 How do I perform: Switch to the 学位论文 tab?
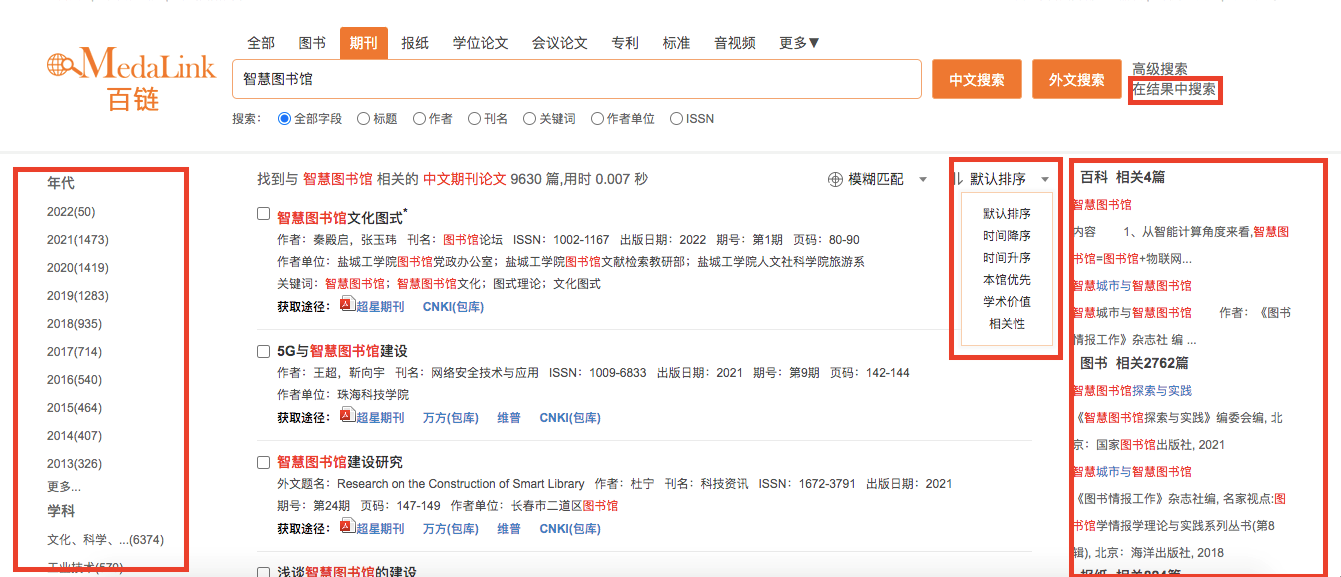(x=480, y=43)
